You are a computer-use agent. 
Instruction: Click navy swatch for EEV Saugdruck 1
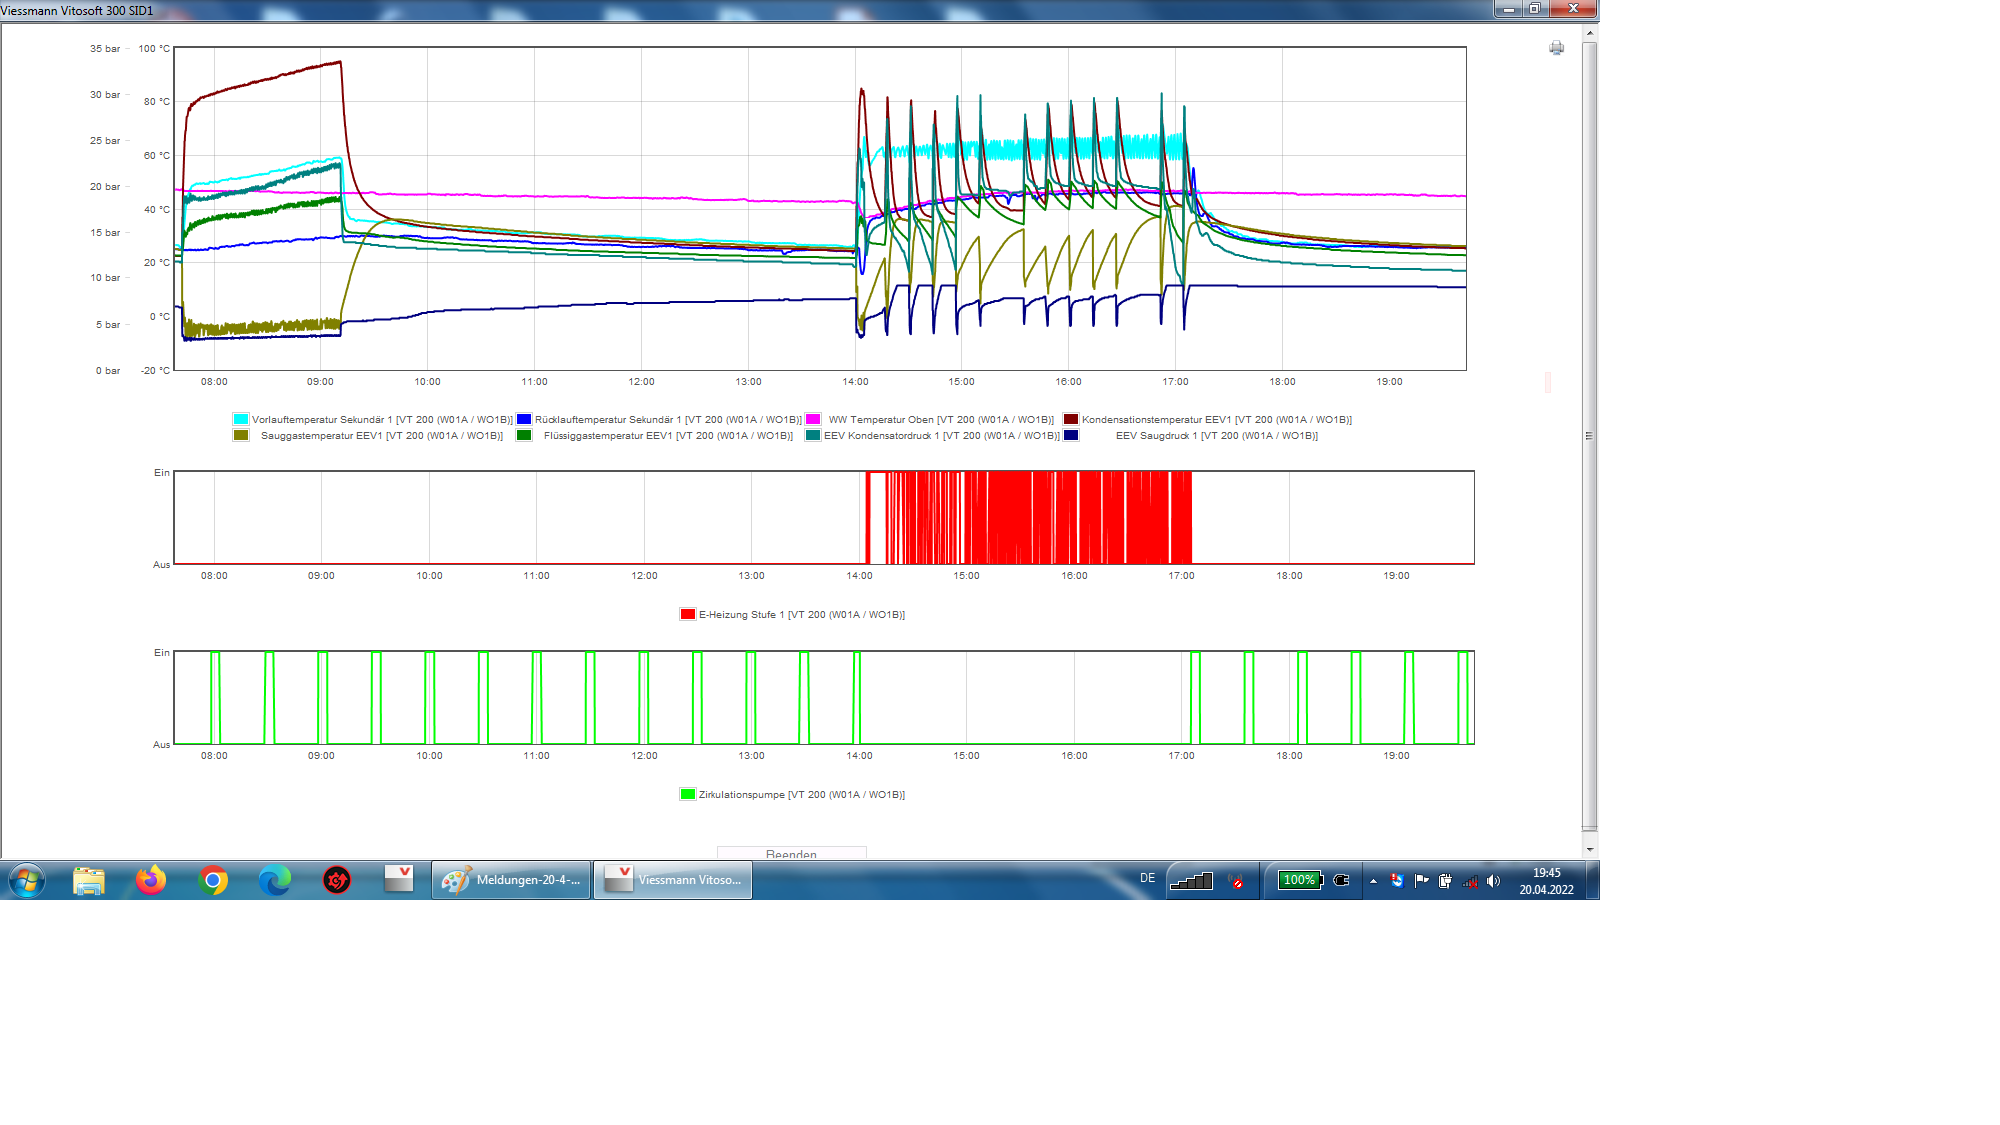[x=1071, y=435]
